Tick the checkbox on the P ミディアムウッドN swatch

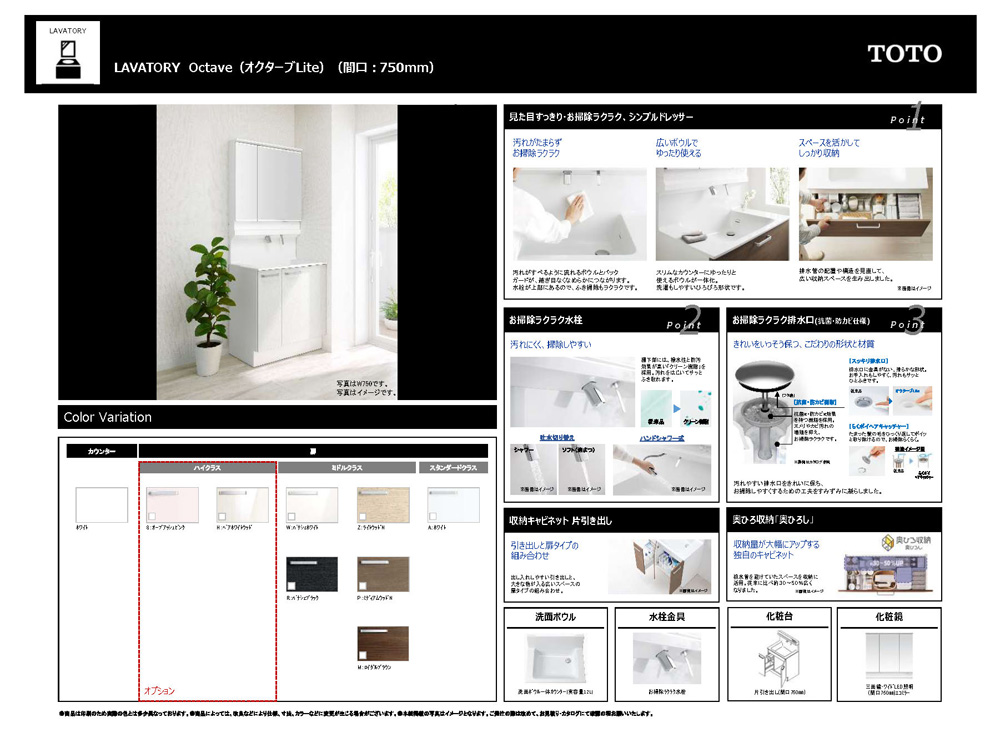[x=362, y=585]
